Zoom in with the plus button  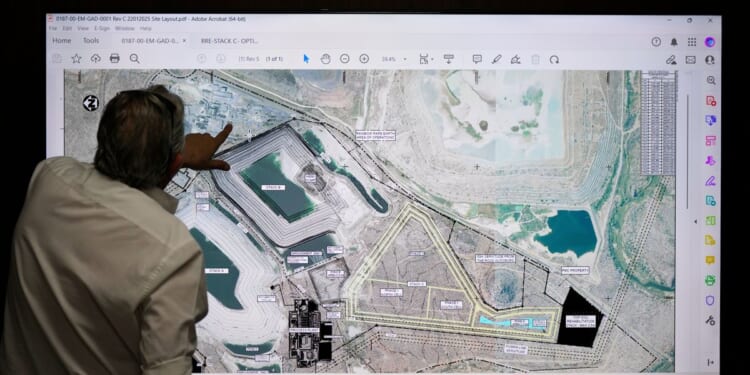364,59
